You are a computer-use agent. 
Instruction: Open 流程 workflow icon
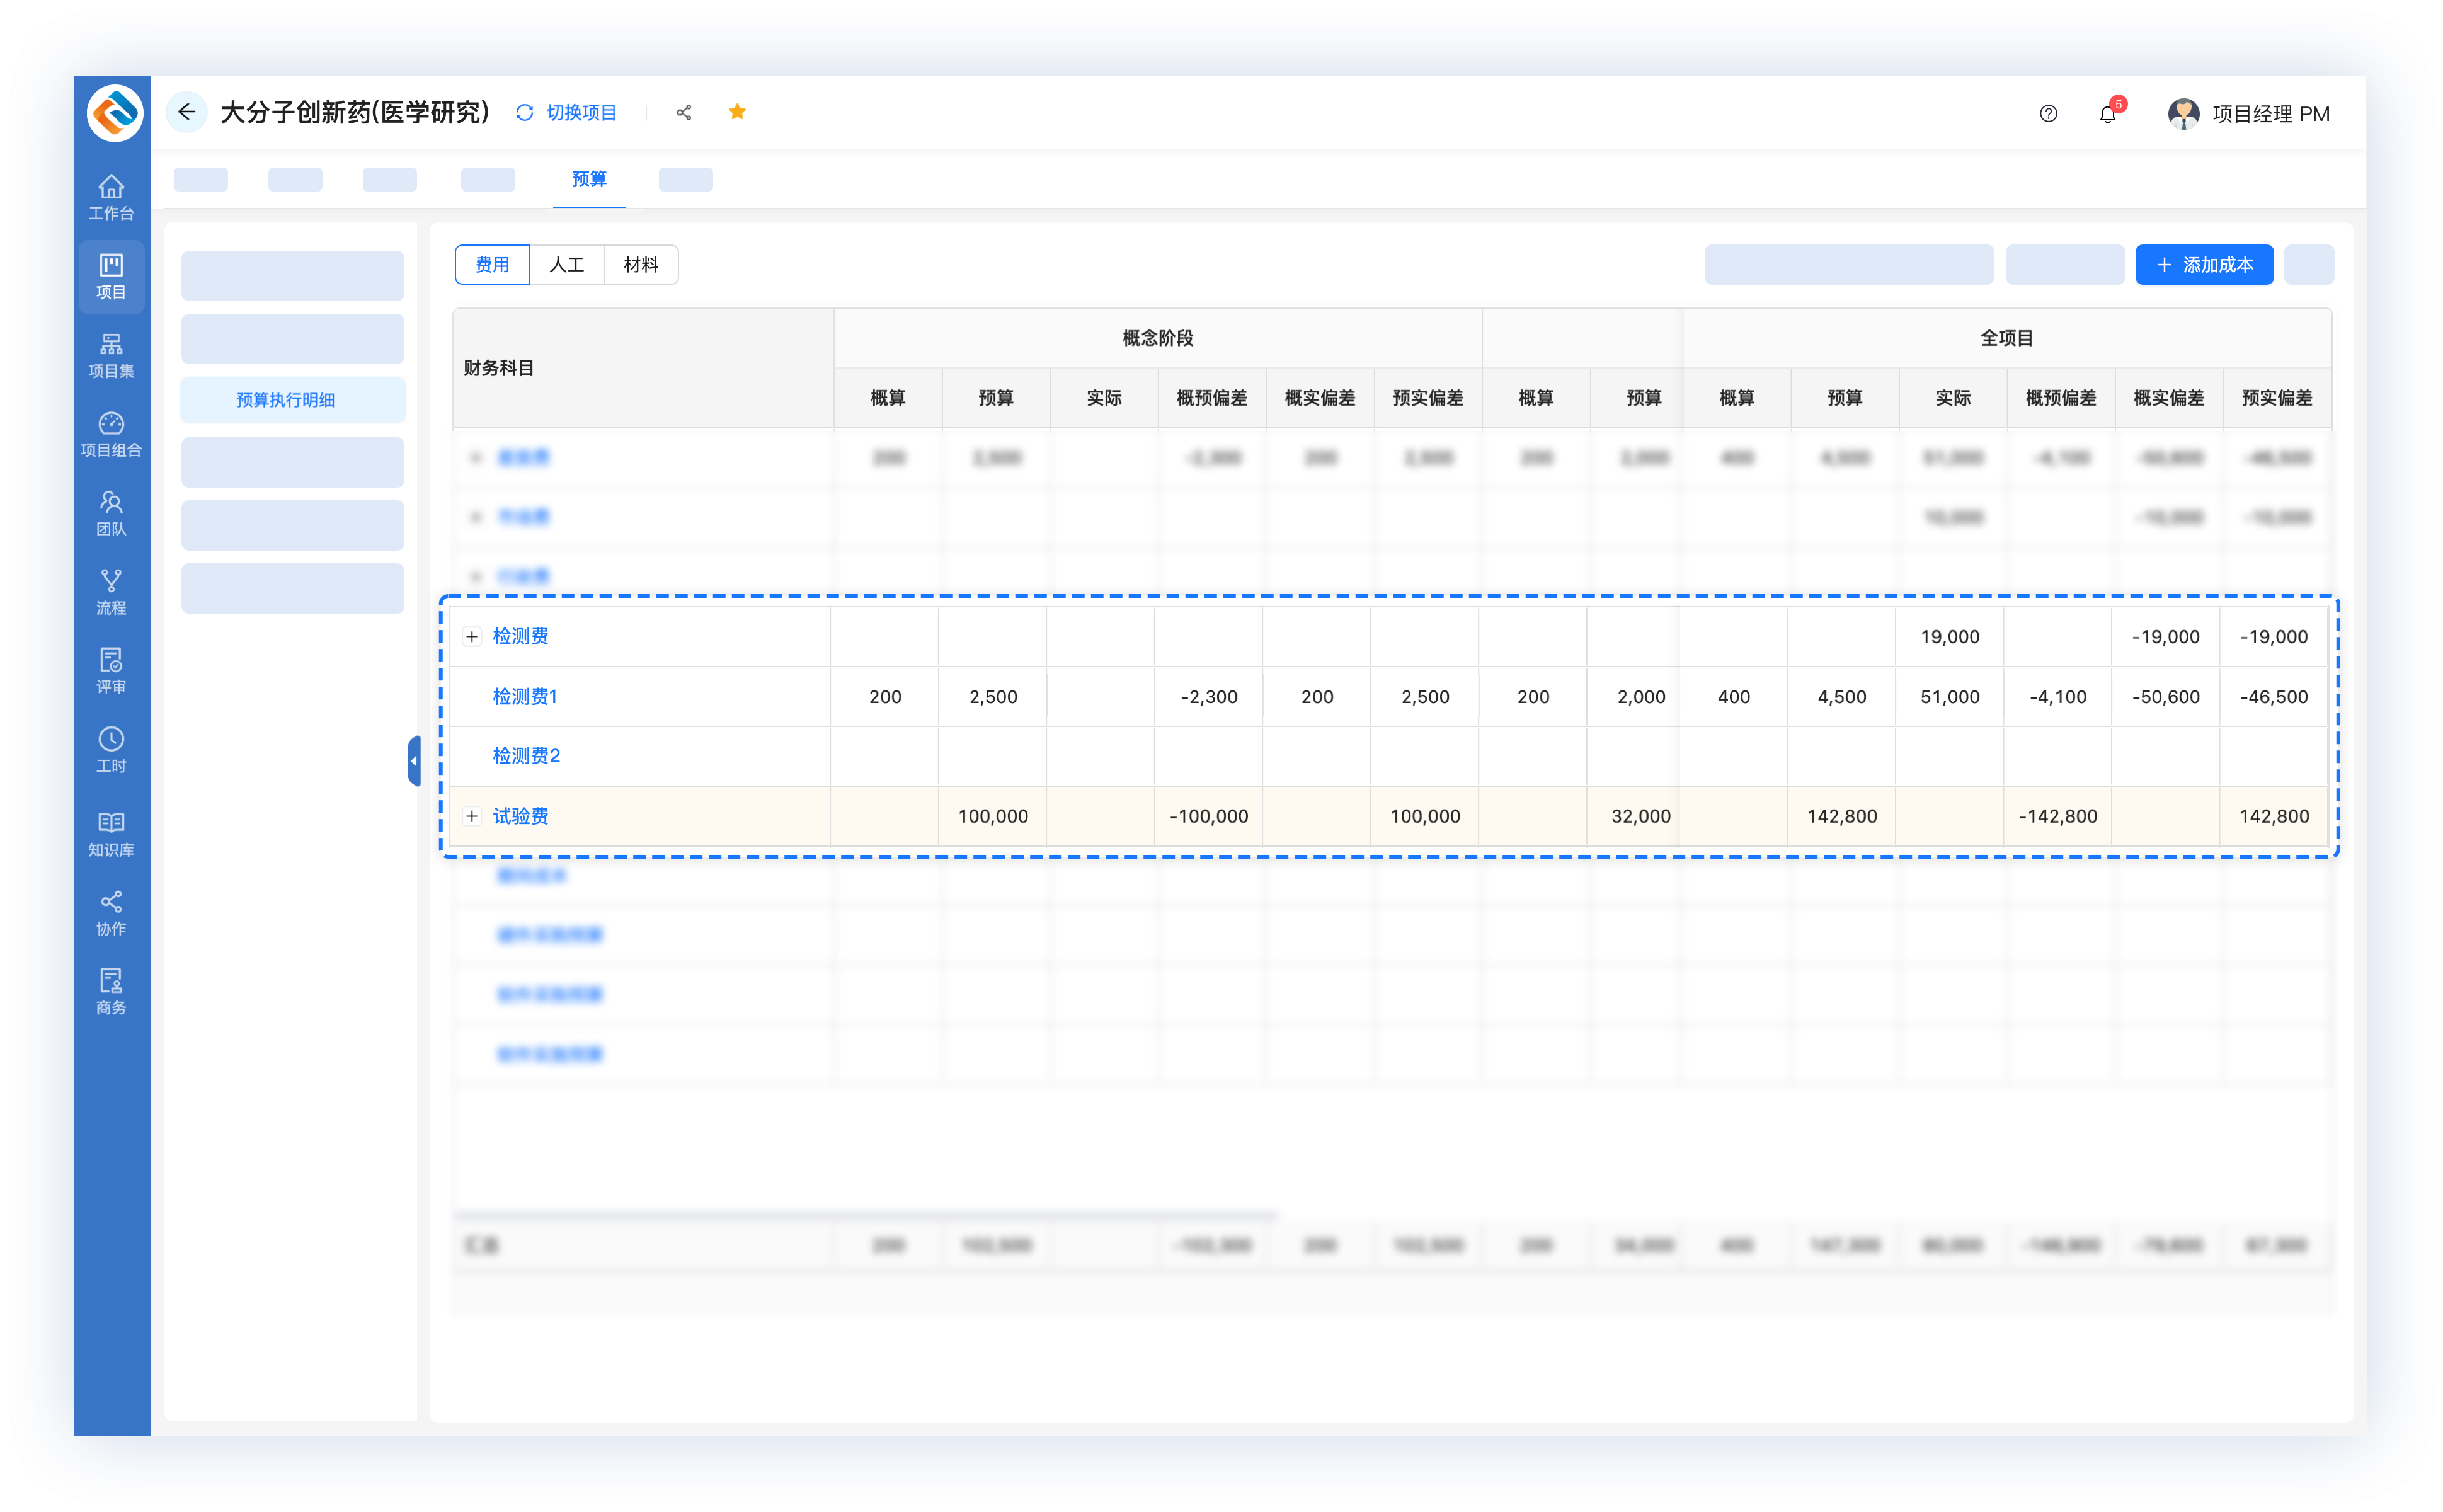pos(111,592)
